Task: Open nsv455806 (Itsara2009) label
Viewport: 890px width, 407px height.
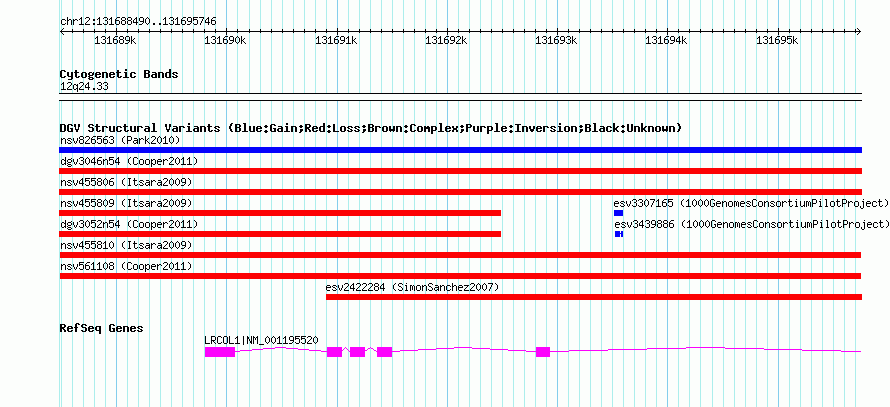Action: click(126, 182)
